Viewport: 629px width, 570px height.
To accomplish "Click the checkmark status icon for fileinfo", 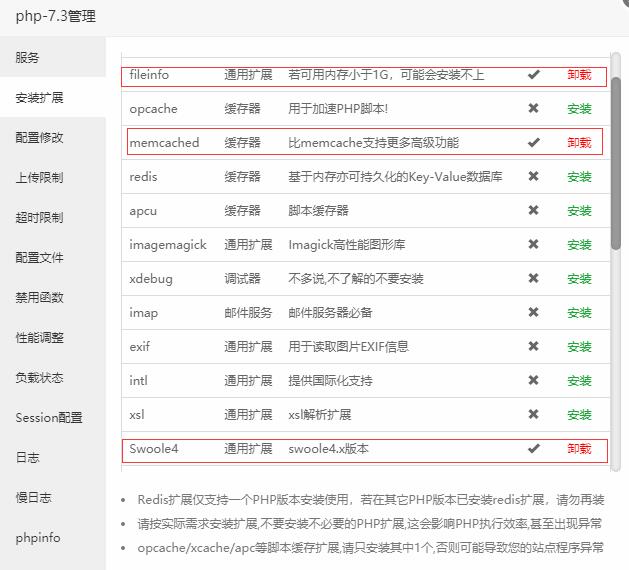I will click(534, 75).
